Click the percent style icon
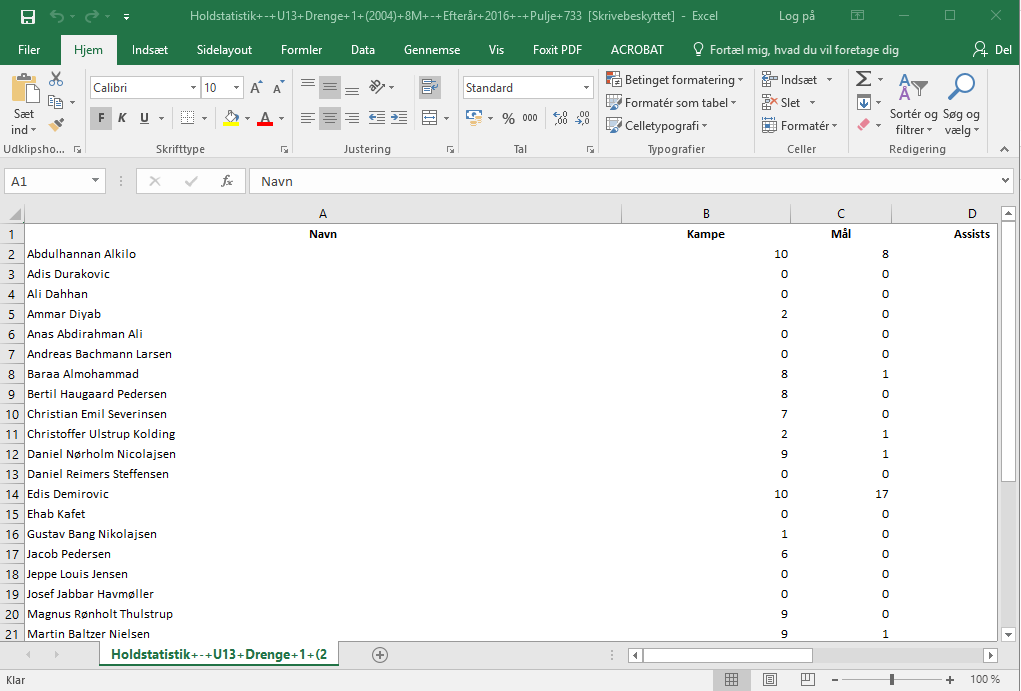Screen dimensions: 1021x691 pyautogui.click(x=508, y=118)
